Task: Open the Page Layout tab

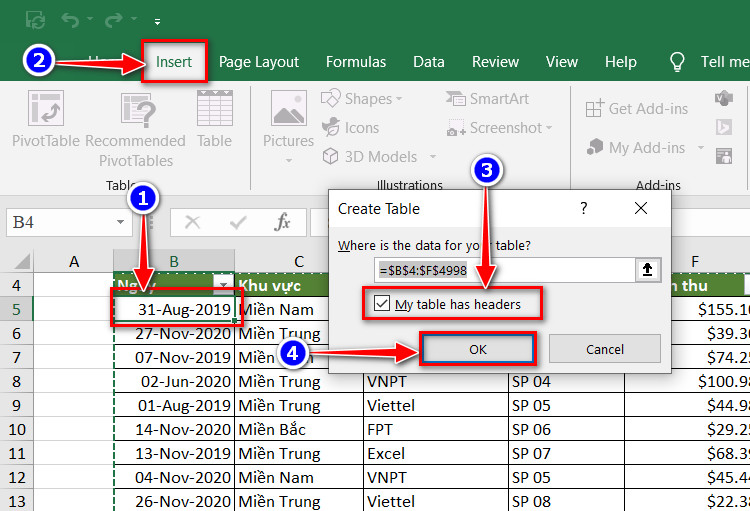Action: [x=259, y=62]
